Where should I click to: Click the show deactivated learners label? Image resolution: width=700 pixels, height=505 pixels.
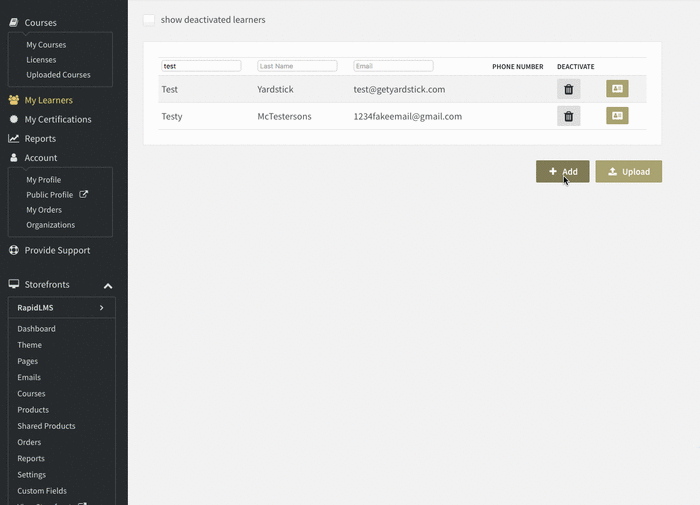coord(213,20)
